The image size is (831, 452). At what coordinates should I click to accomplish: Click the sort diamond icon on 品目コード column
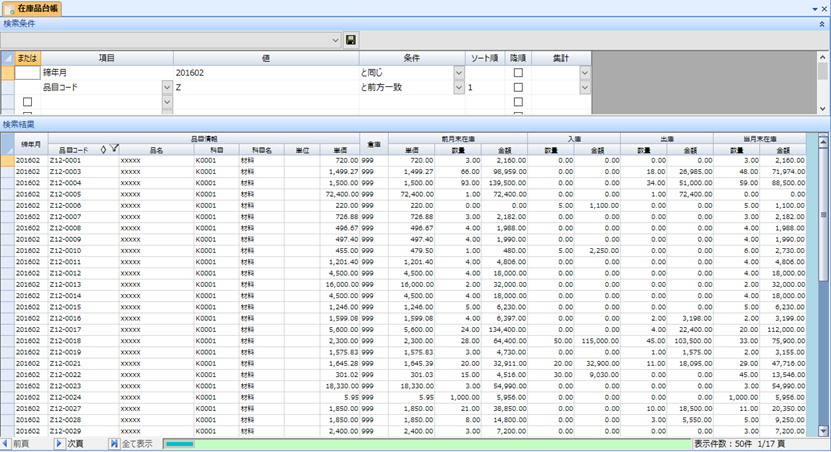[103, 150]
